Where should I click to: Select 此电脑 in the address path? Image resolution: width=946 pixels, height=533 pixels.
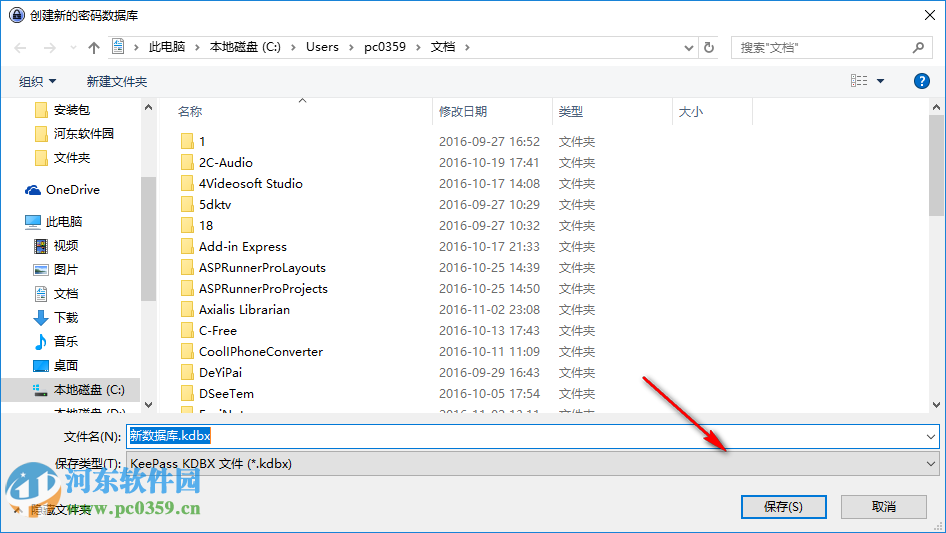click(x=167, y=47)
